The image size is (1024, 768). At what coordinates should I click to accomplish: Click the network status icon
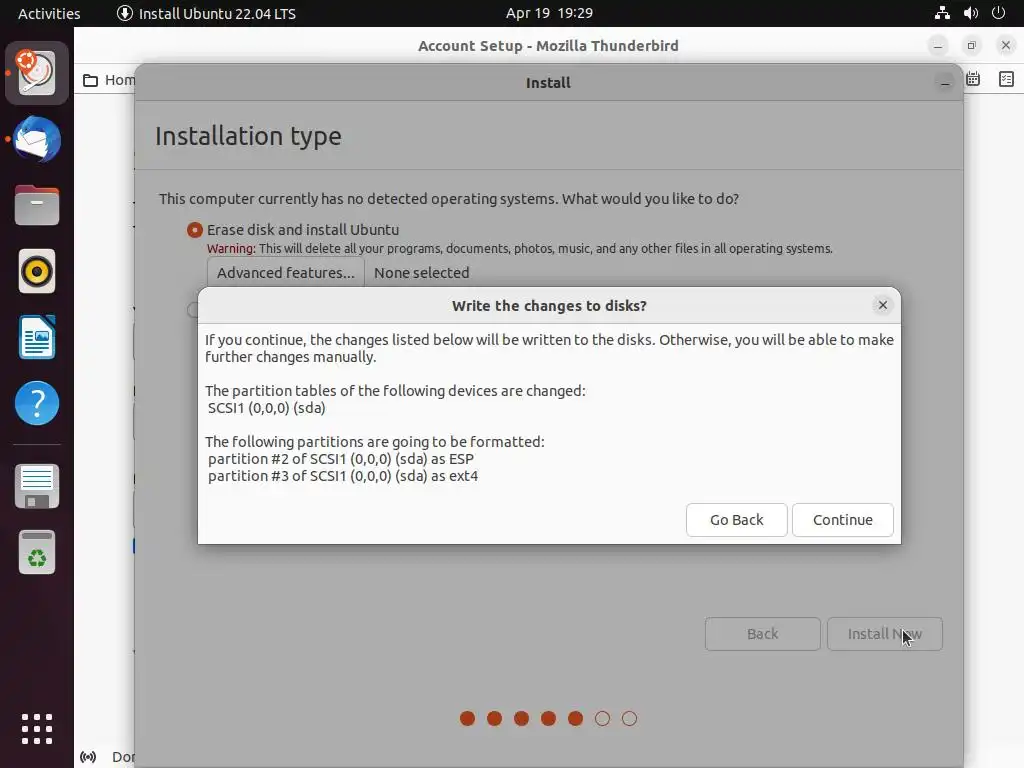942,13
